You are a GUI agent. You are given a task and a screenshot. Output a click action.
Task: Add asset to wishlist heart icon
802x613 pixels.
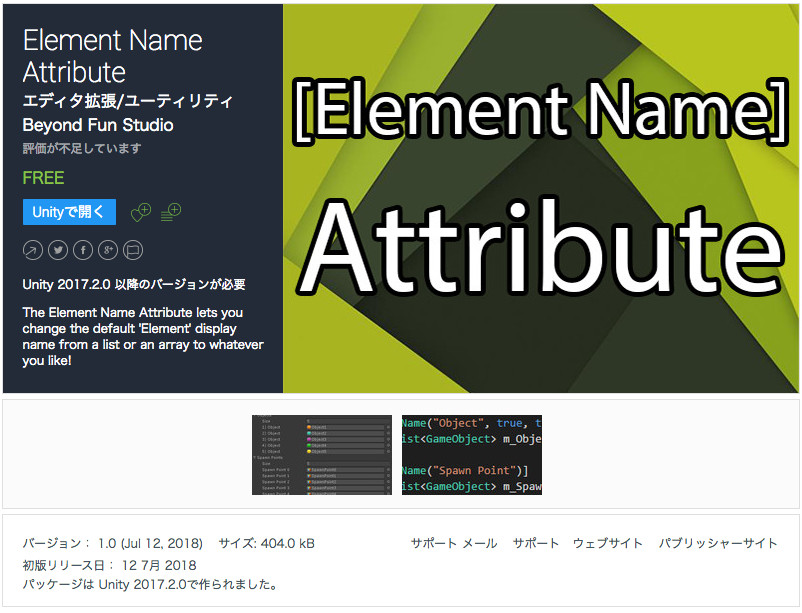(141, 212)
